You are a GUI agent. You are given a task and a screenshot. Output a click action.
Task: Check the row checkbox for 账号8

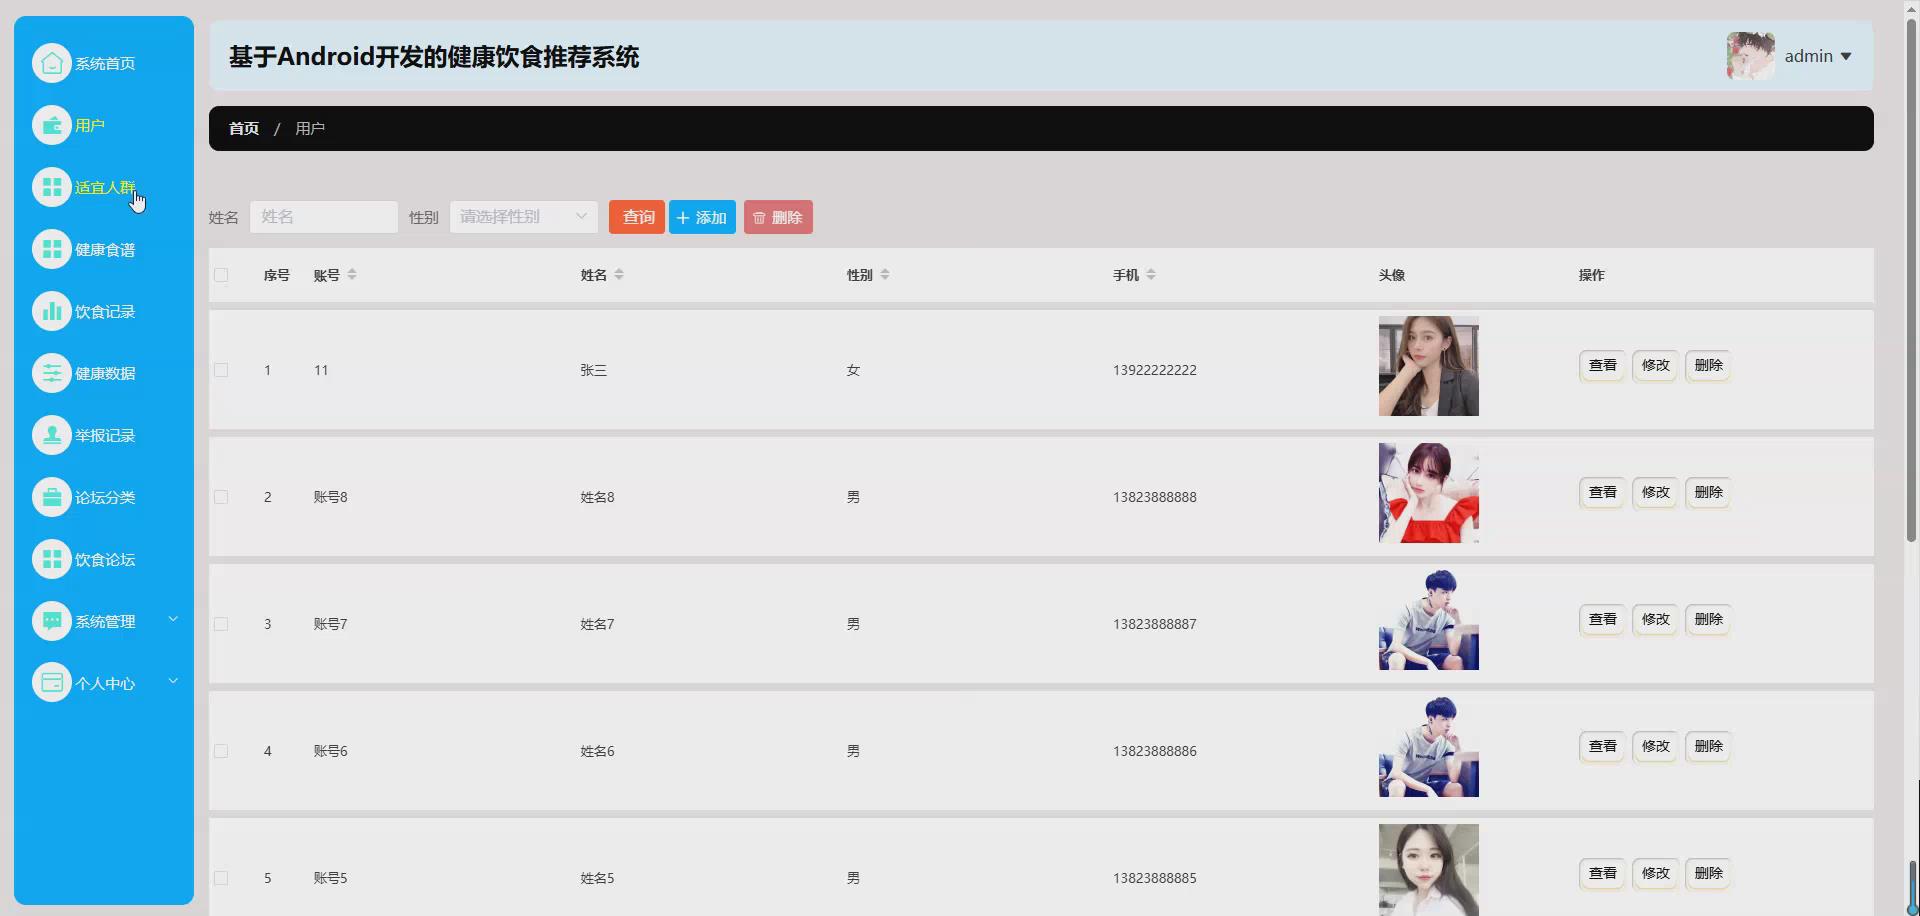click(221, 497)
